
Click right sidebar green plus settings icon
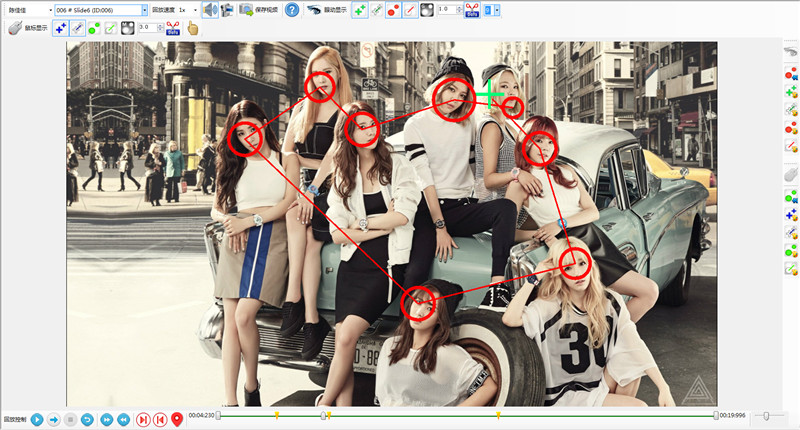791,92
